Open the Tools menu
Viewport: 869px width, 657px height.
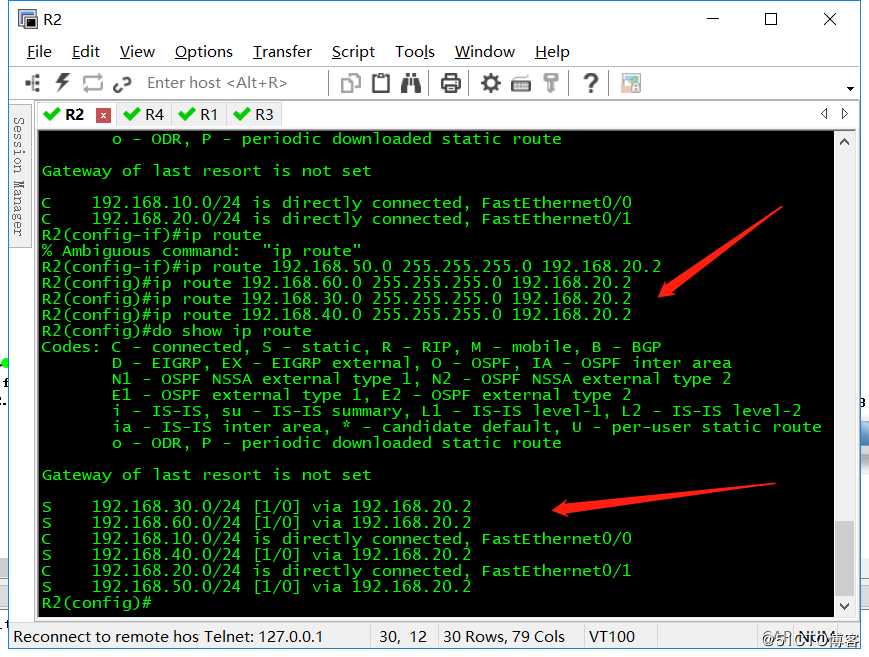pyautogui.click(x=415, y=52)
